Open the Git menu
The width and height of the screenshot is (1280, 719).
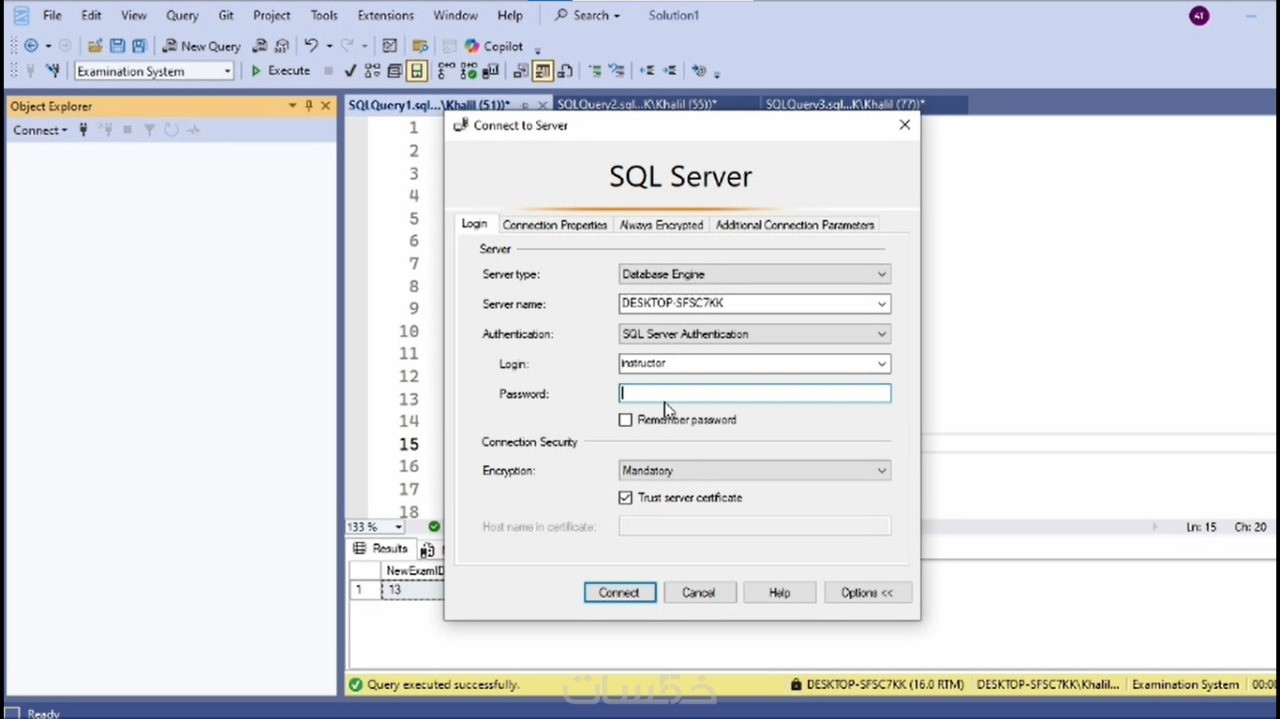click(226, 15)
